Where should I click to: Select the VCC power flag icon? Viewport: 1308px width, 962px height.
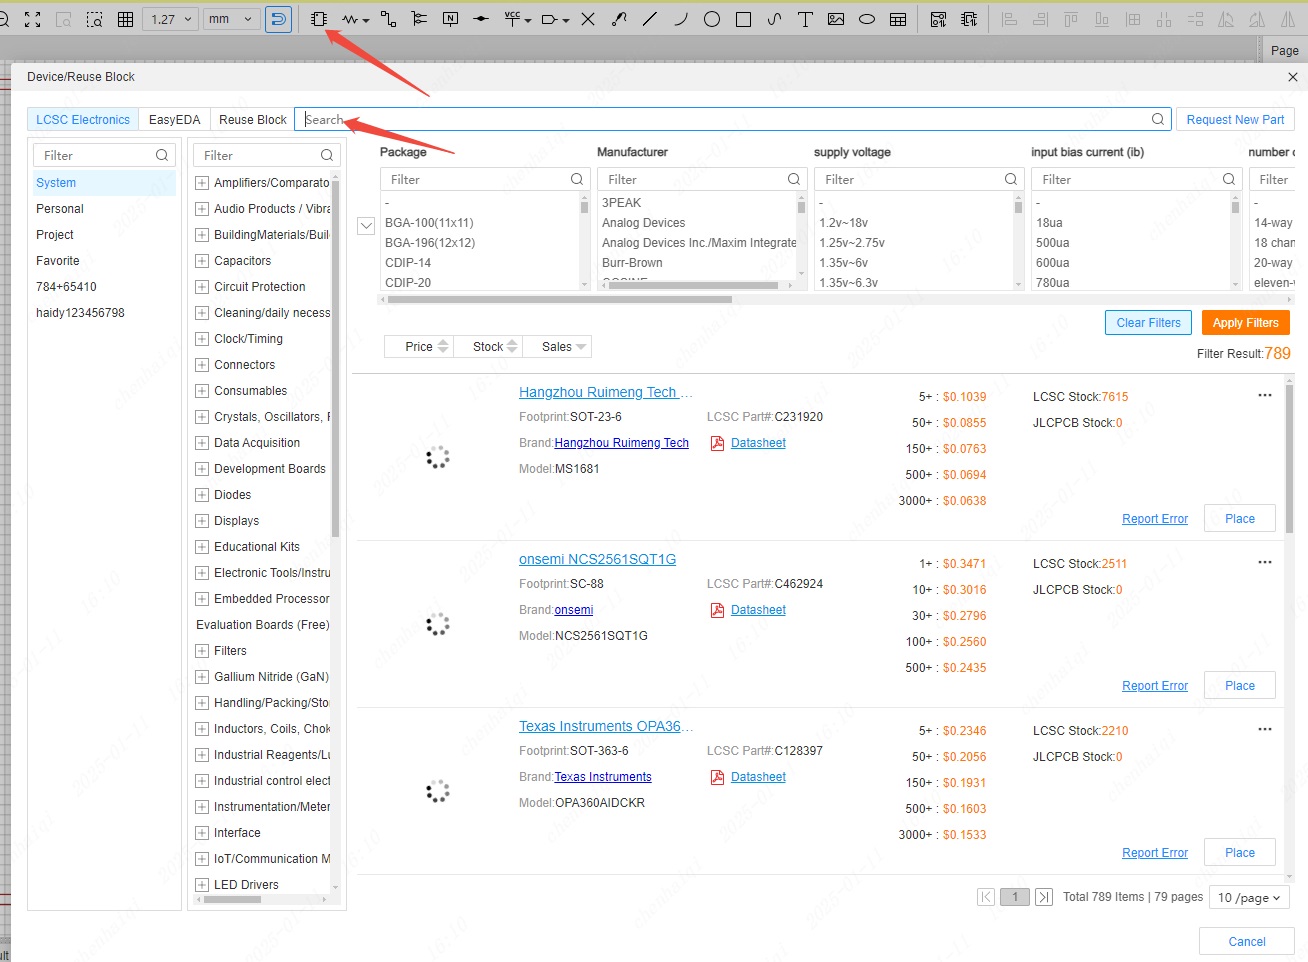513,19
